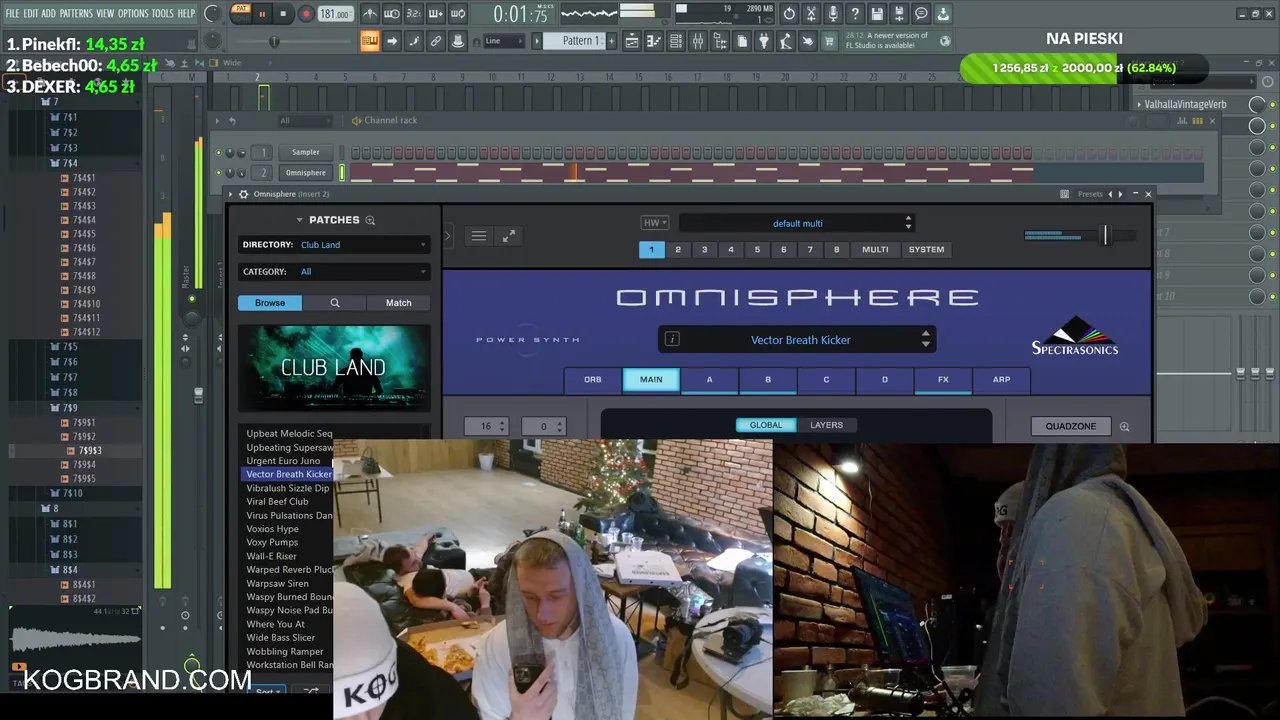Viewport: 1280px width, 720px height.
Task: Switch to the FX tab
Action: click(x=943, y=380)
